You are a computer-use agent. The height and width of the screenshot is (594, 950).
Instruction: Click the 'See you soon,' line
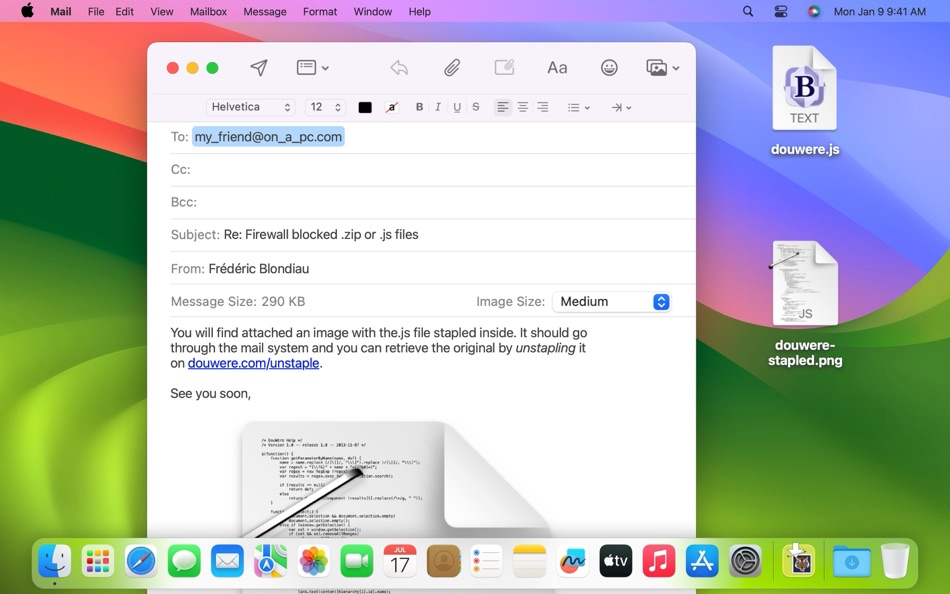(210, 393)
